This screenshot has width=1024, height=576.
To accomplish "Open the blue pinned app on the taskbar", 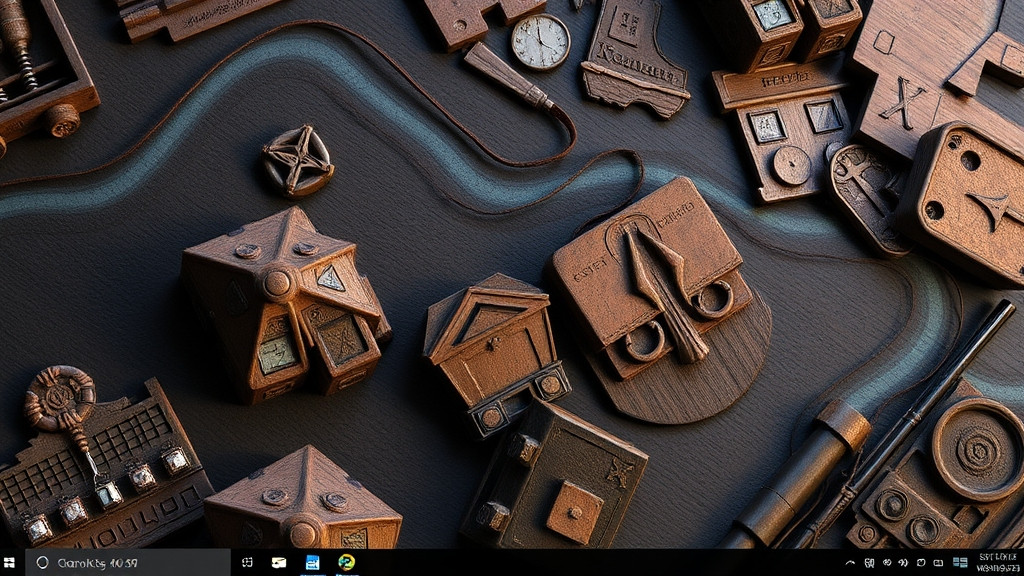I will point(313,562).
